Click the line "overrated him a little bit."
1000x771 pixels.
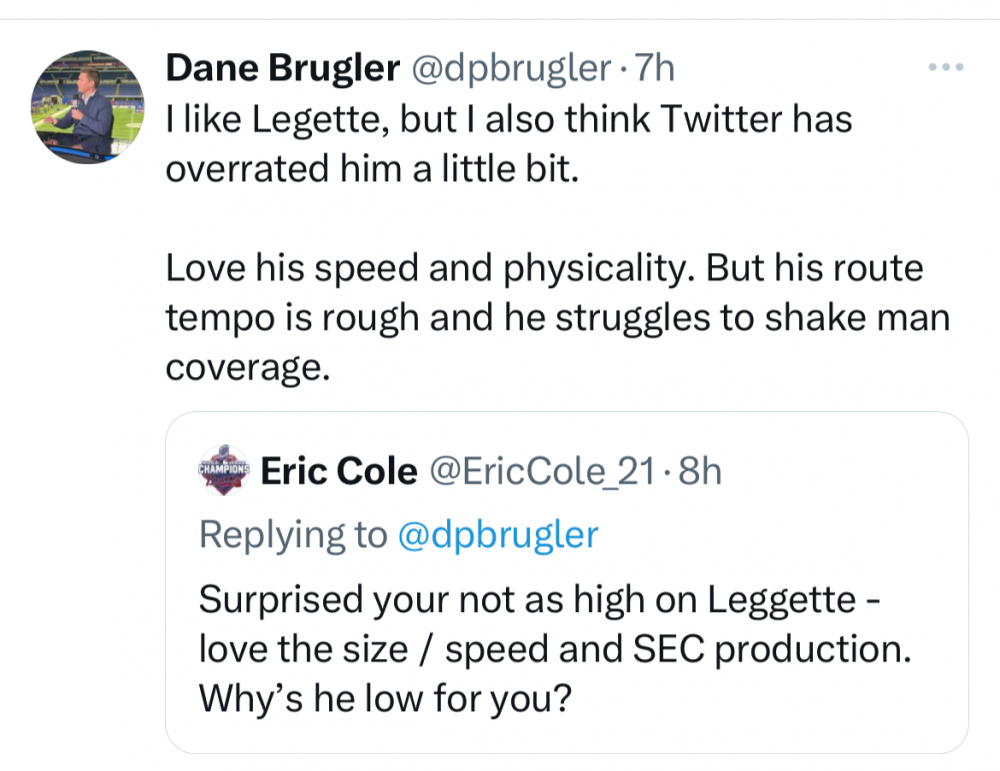tap(371, 169)
